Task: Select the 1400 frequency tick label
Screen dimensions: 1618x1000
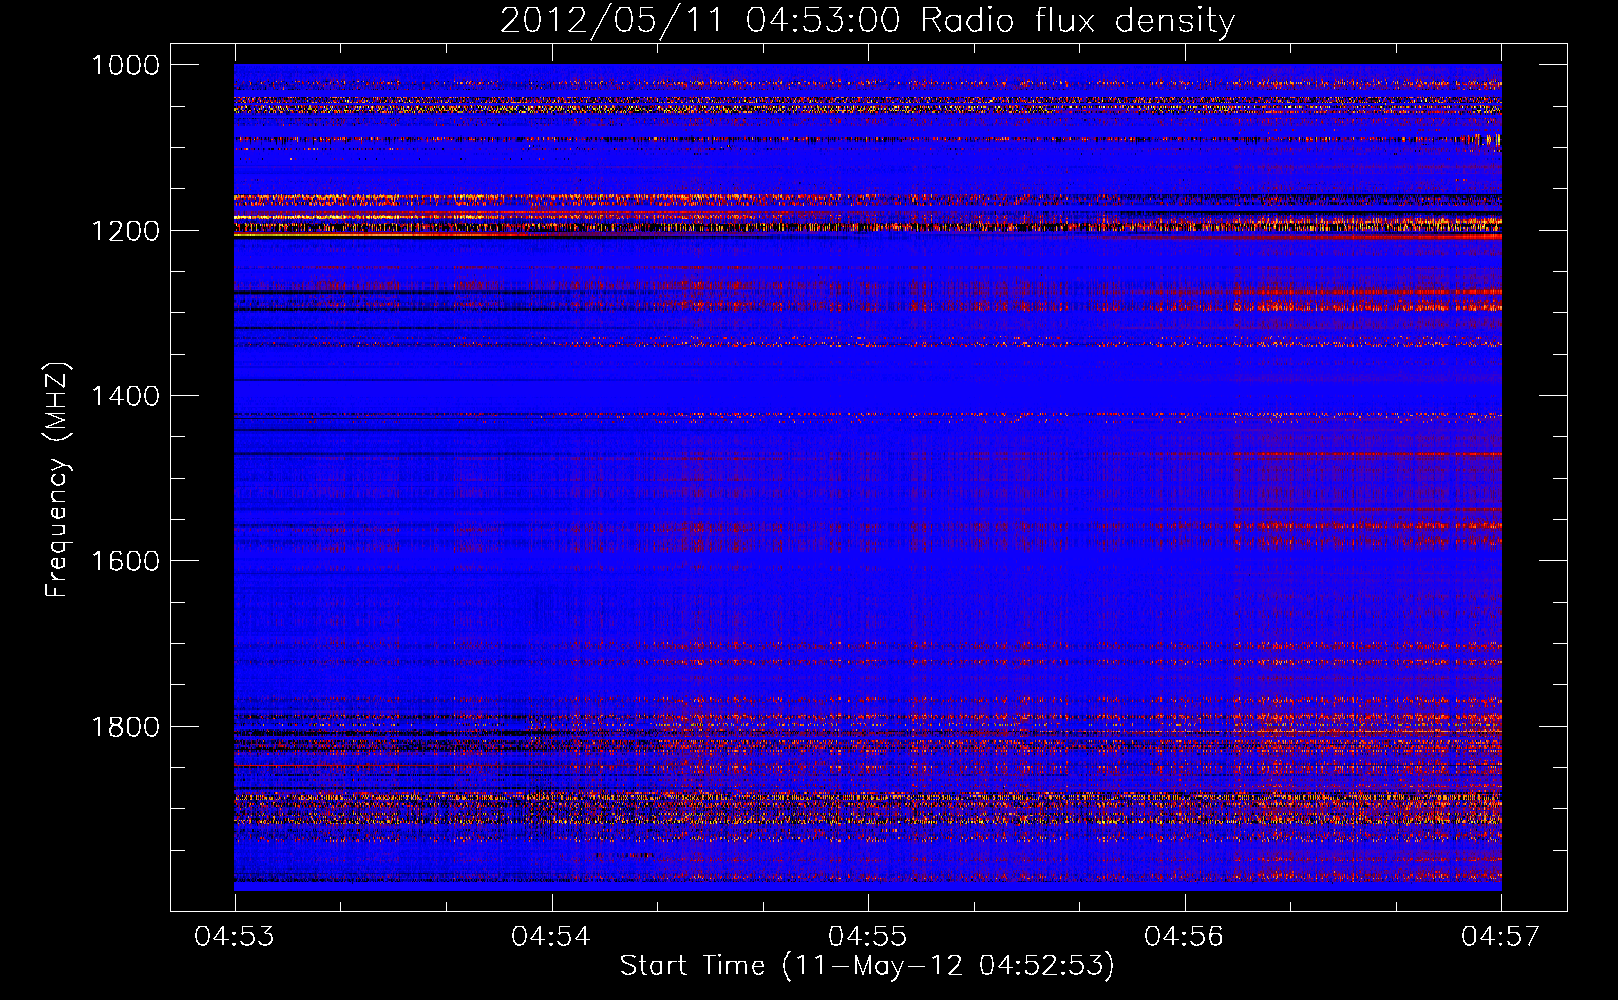Action: pos(125,396)
